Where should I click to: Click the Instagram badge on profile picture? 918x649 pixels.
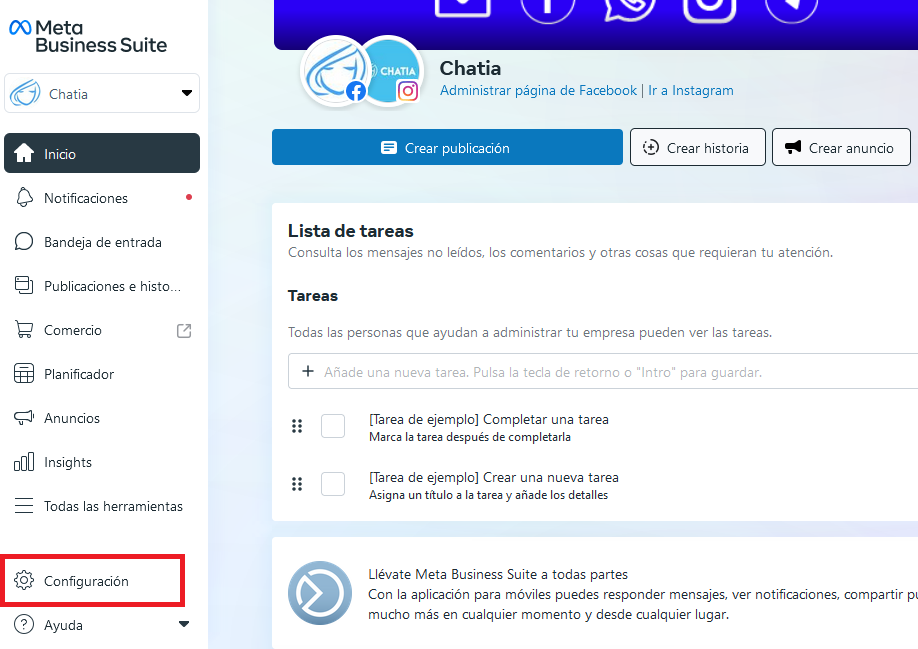coord(408,91)
